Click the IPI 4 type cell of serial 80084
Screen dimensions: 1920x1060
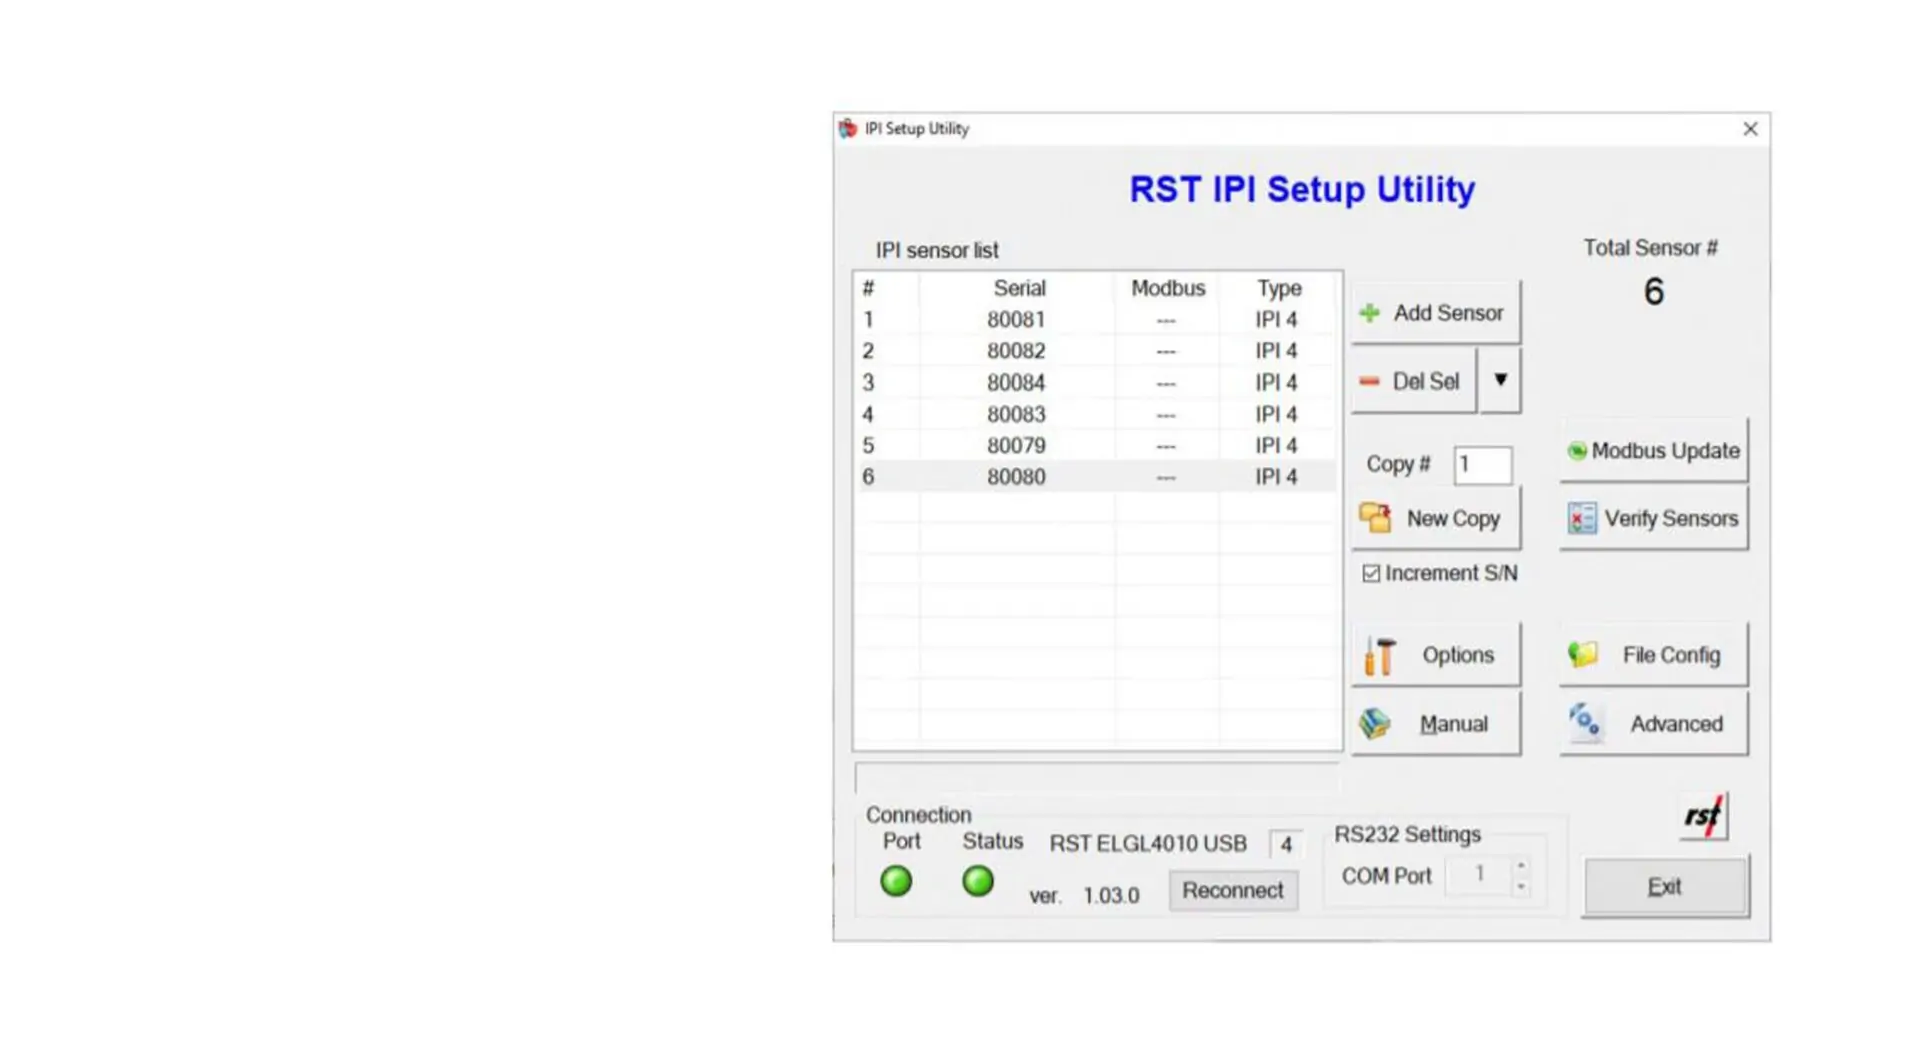pyautogui.click(x=1276, y=383)
